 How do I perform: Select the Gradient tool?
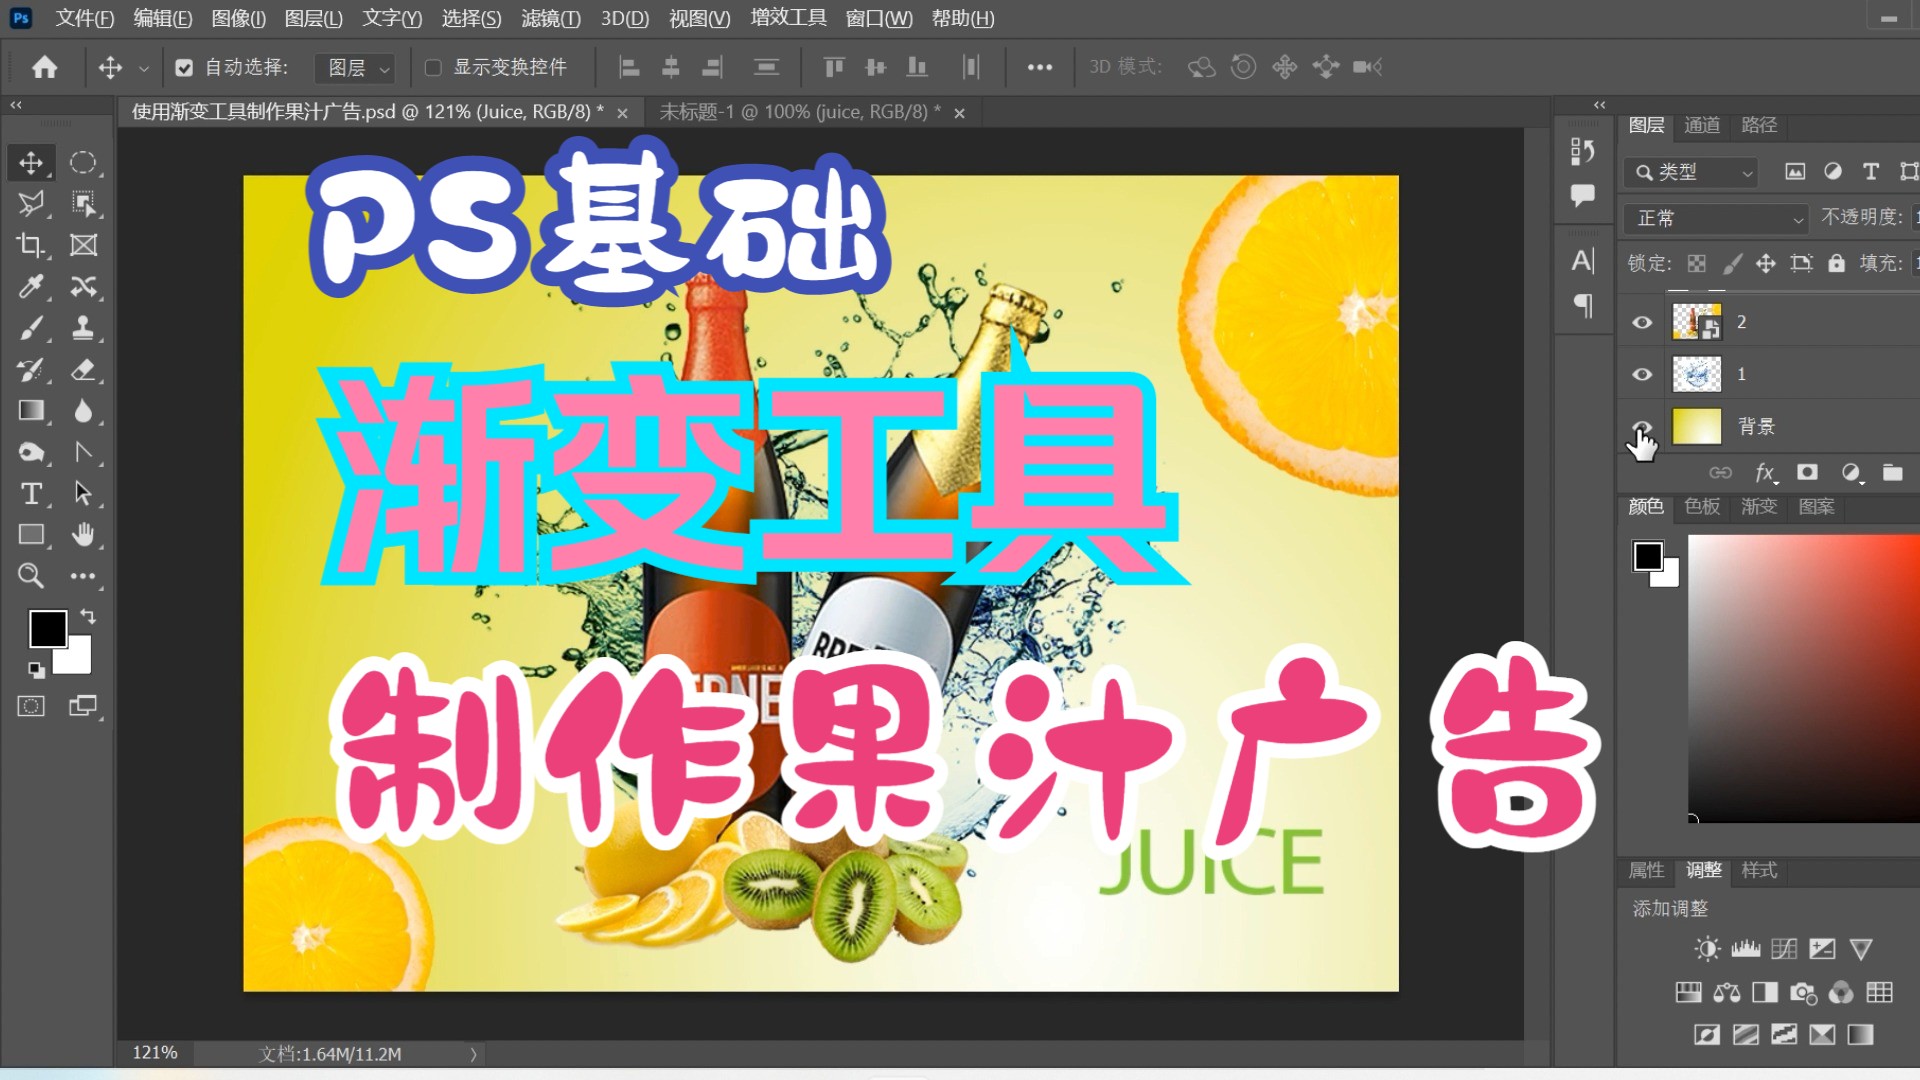click(x=31, y=411)
